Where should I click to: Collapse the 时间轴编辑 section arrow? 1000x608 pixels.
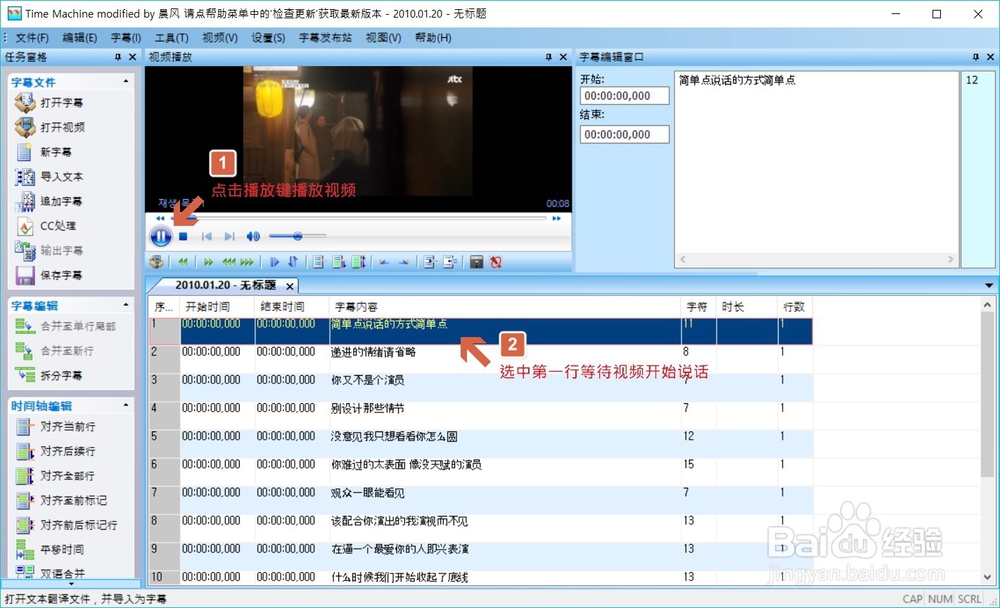tap(125, 404)
